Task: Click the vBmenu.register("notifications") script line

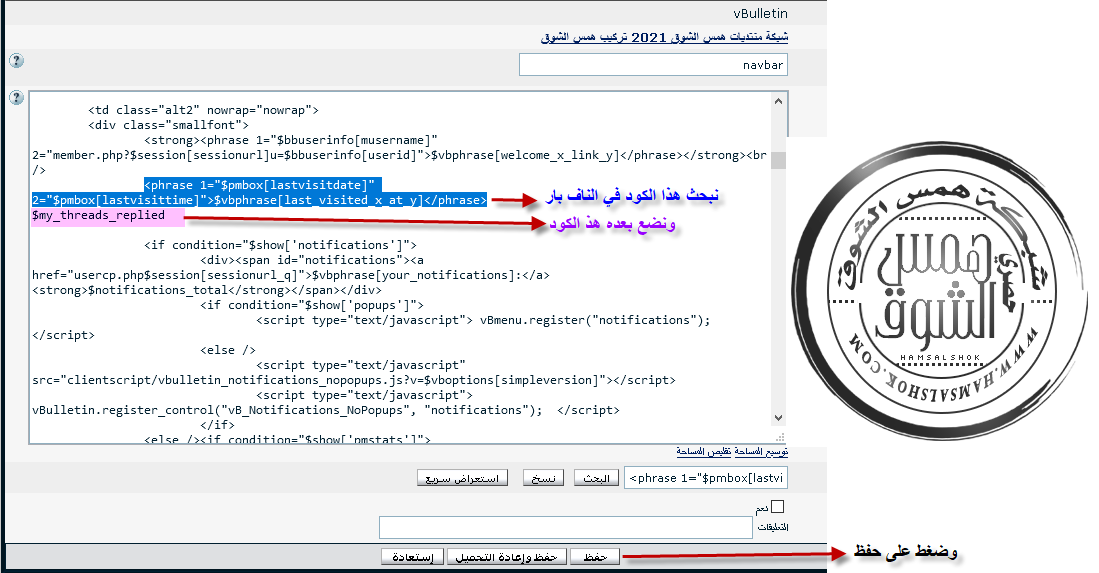Action: click(484, 320)
